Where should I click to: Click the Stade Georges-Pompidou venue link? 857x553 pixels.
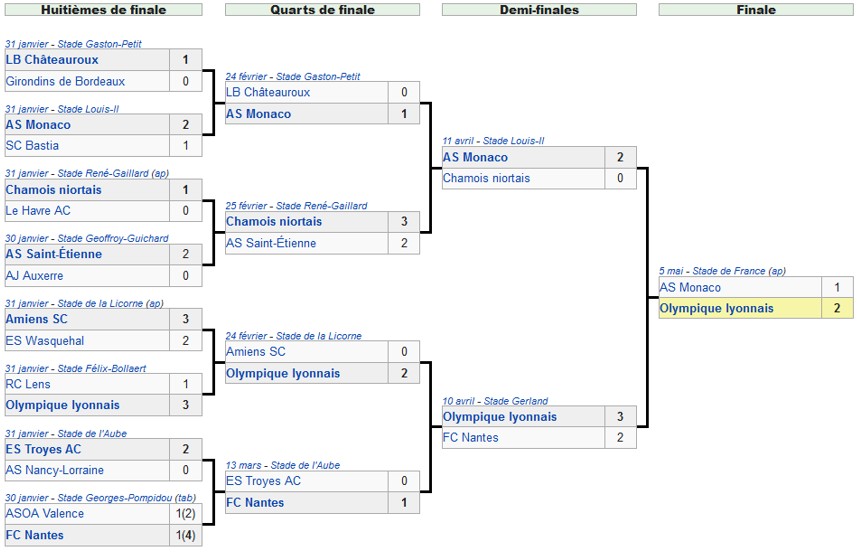click(115, 498)
